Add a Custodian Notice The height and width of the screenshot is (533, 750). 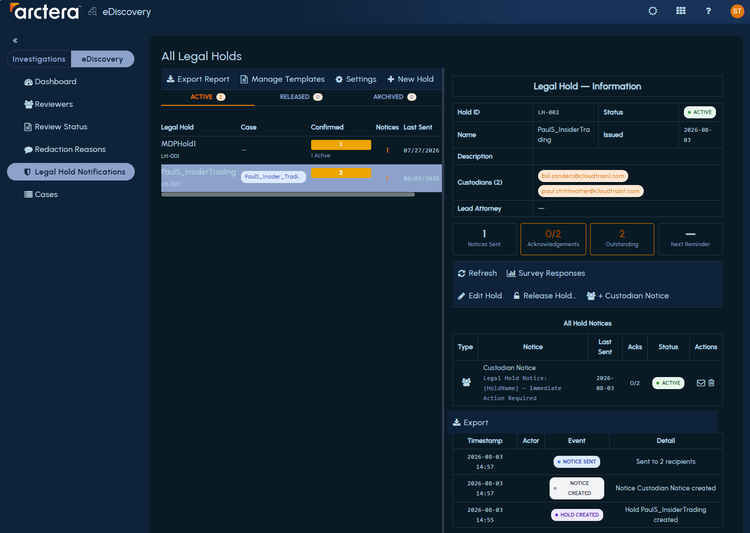628,296
